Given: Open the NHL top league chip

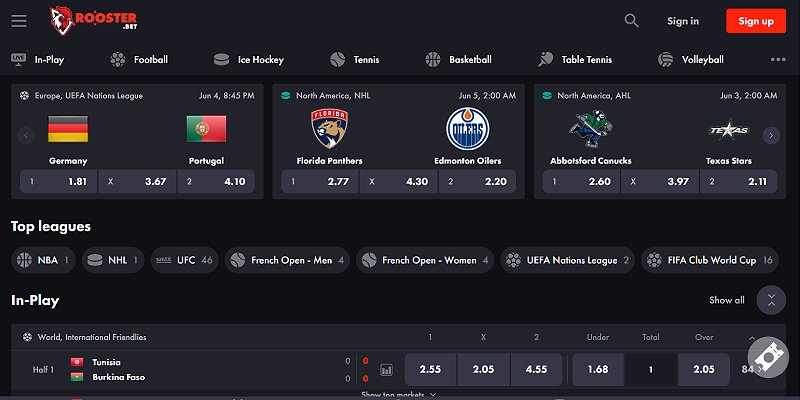Looking at the screenshot, I should click(113, 260).
